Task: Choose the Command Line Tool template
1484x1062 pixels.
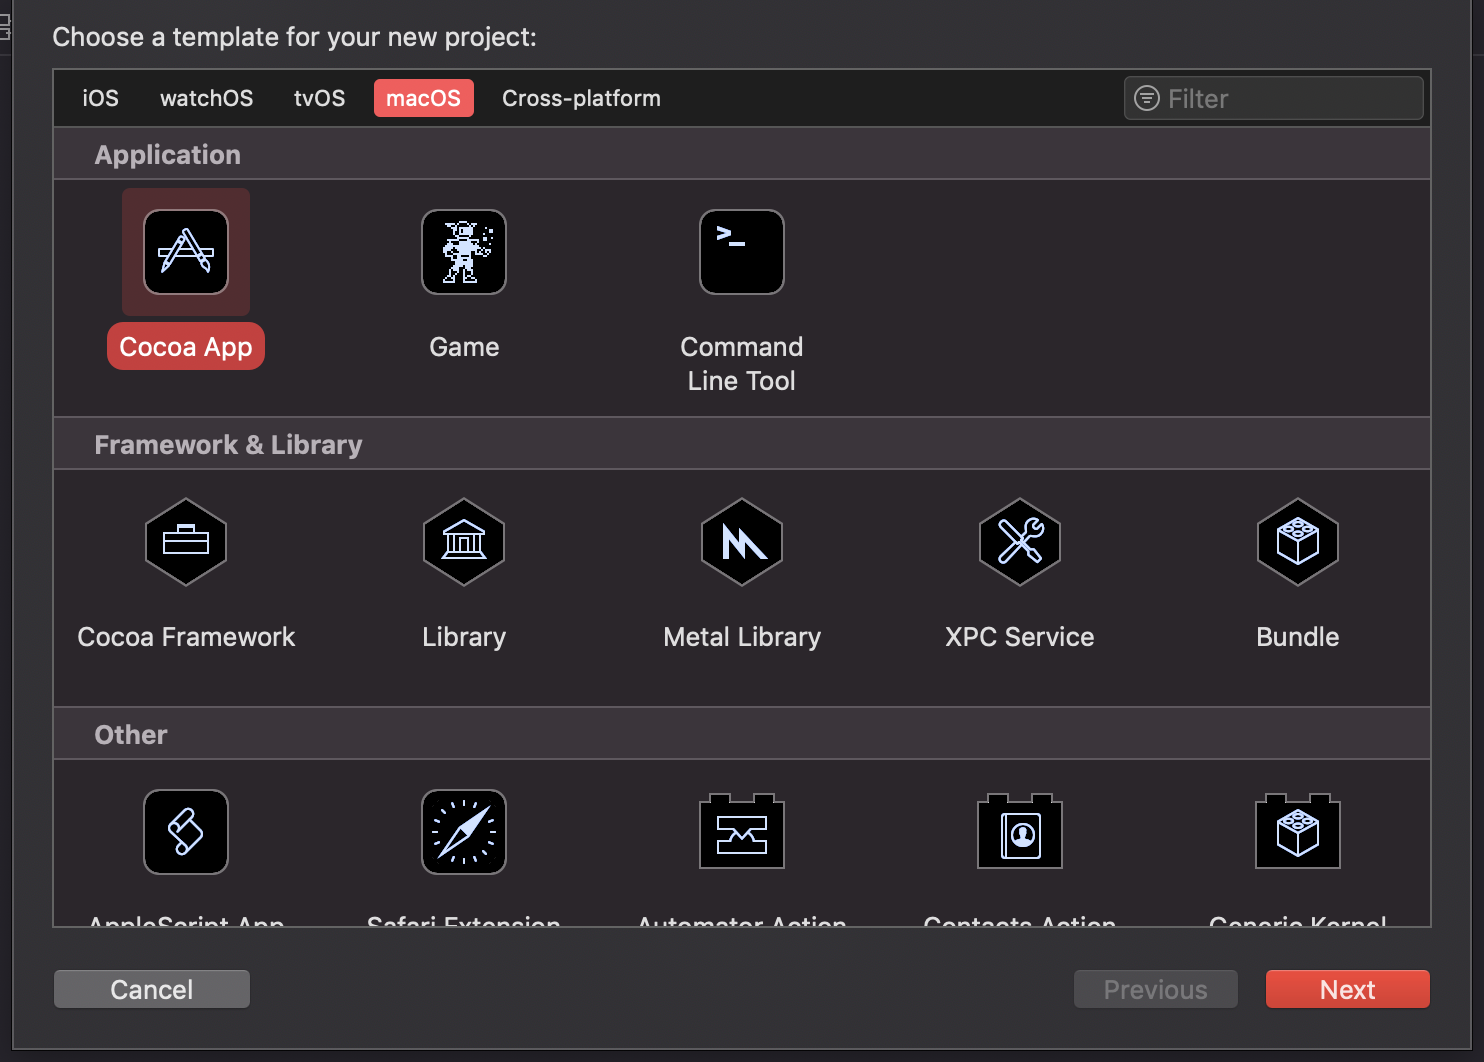Action: (x=740, y=252)
